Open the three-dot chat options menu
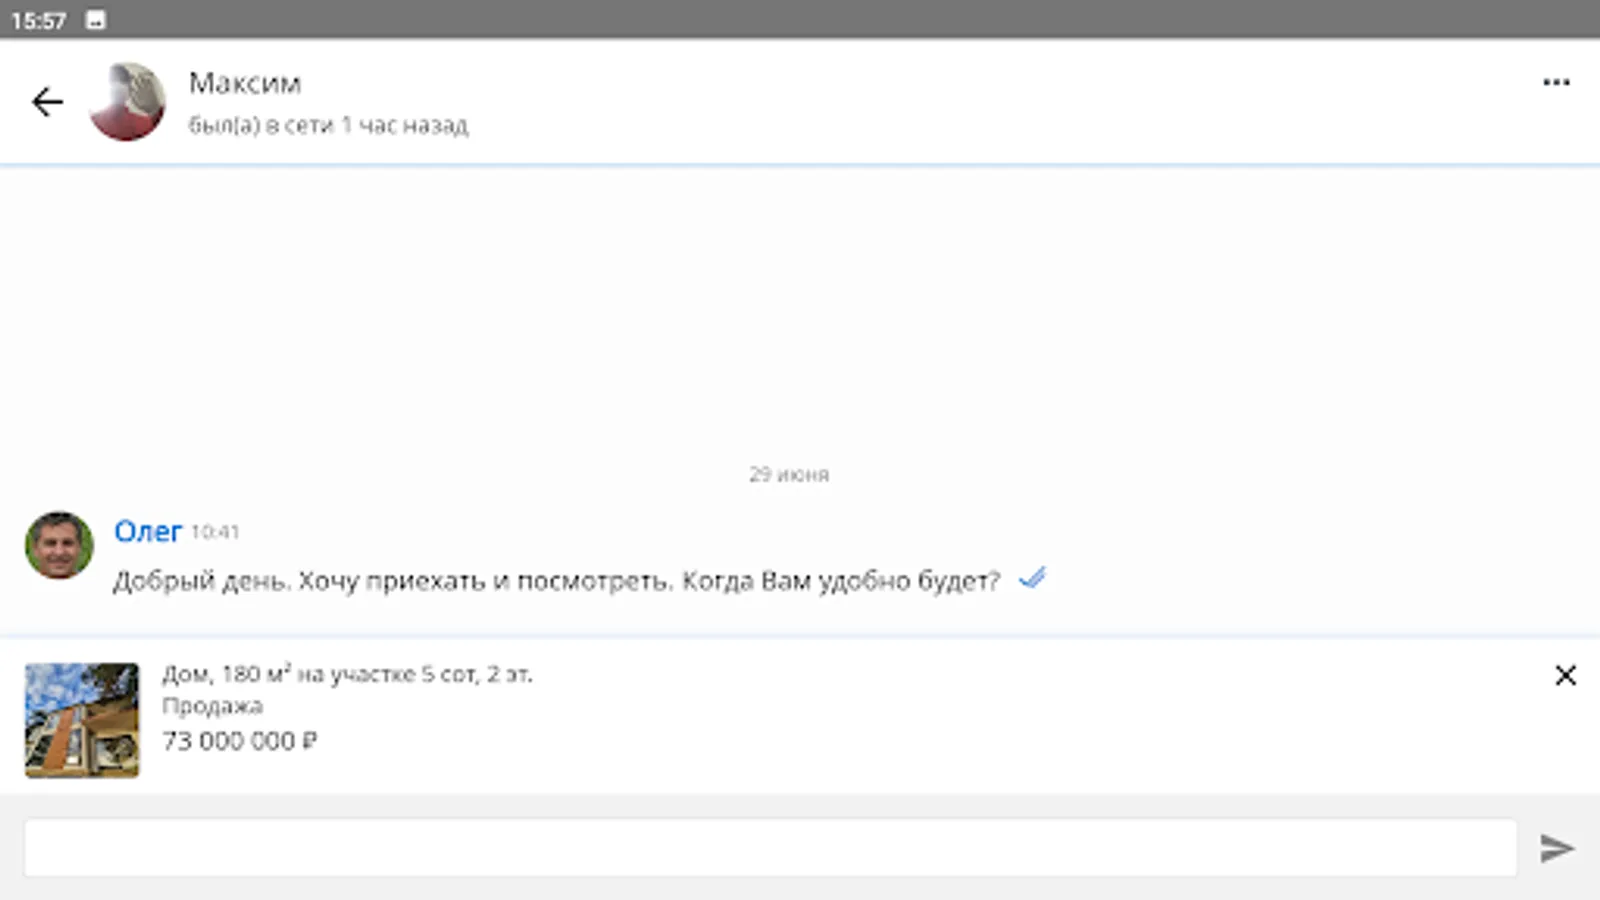1600x900 pixels. click(x=1556, y=82)
